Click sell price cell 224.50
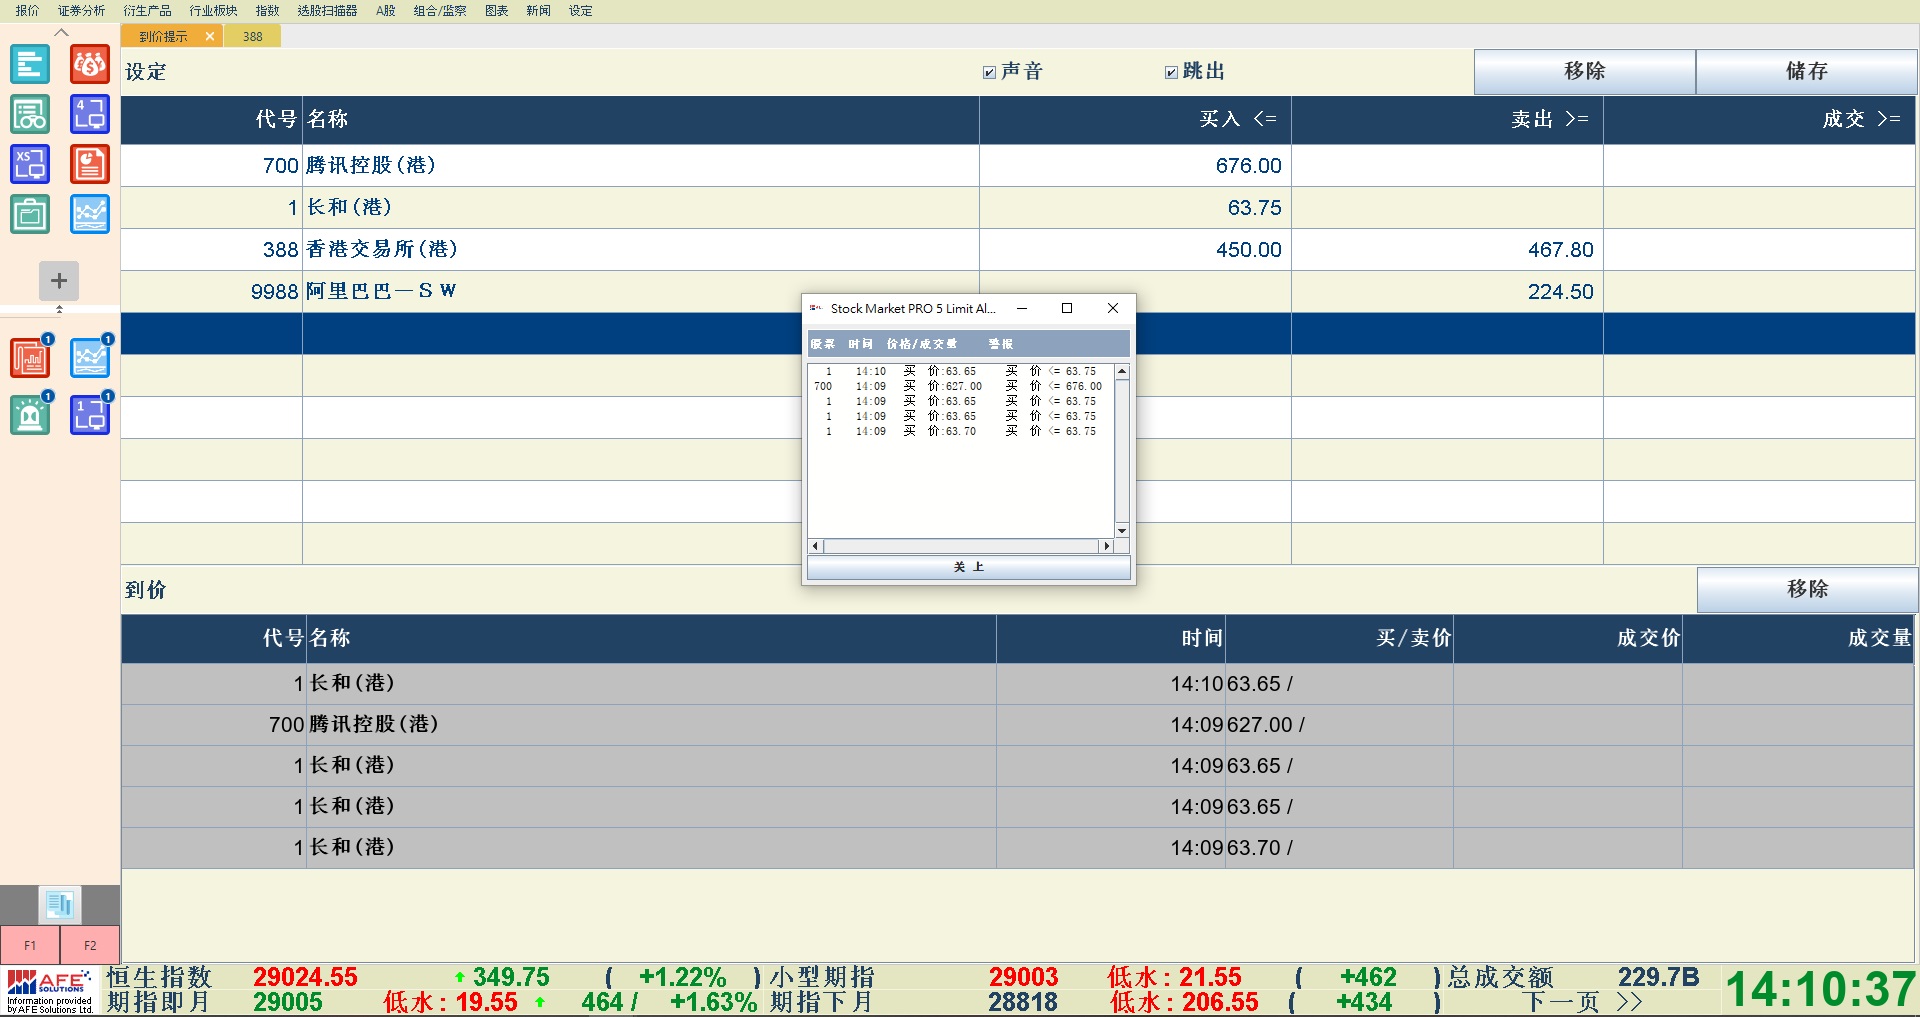 point(1447,291)
